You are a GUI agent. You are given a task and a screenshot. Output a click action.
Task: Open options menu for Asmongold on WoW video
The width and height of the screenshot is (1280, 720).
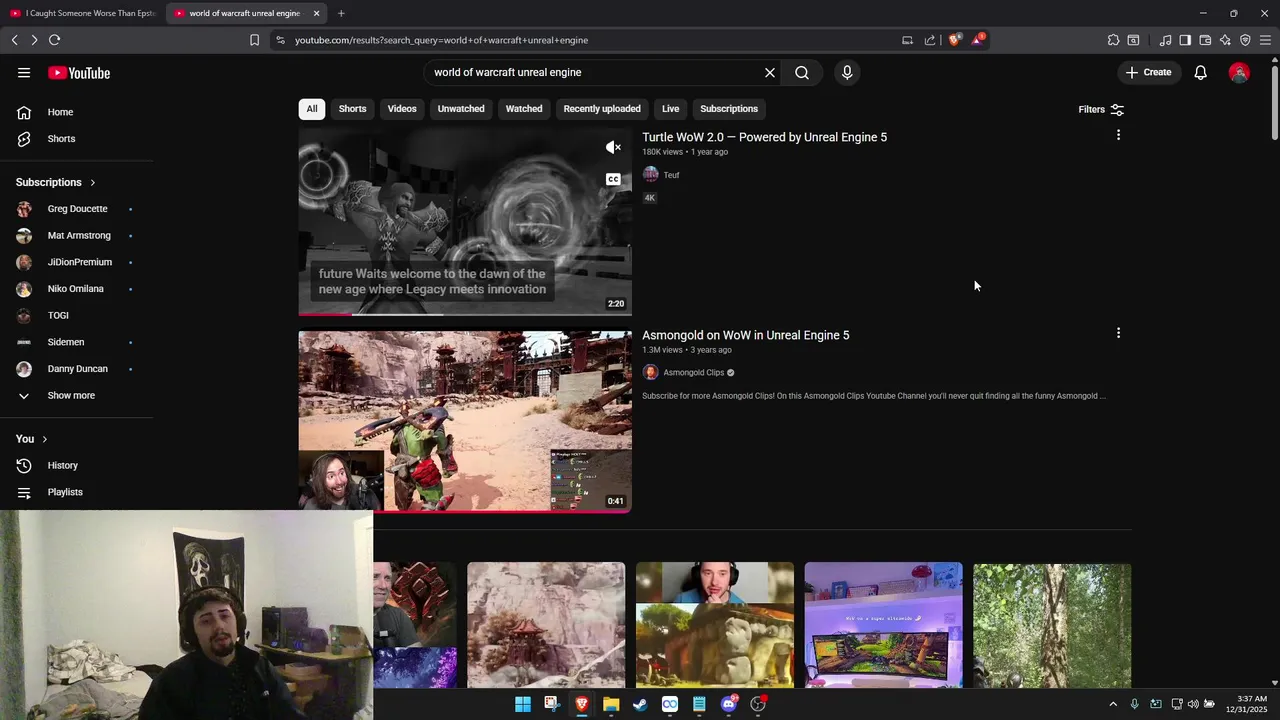(x=1118, y=333)
